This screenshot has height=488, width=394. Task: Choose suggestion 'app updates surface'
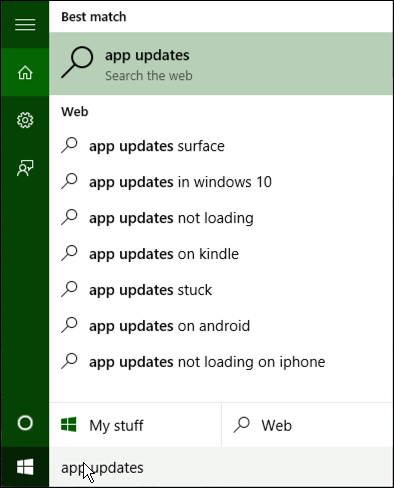click(x=221, y=146)
